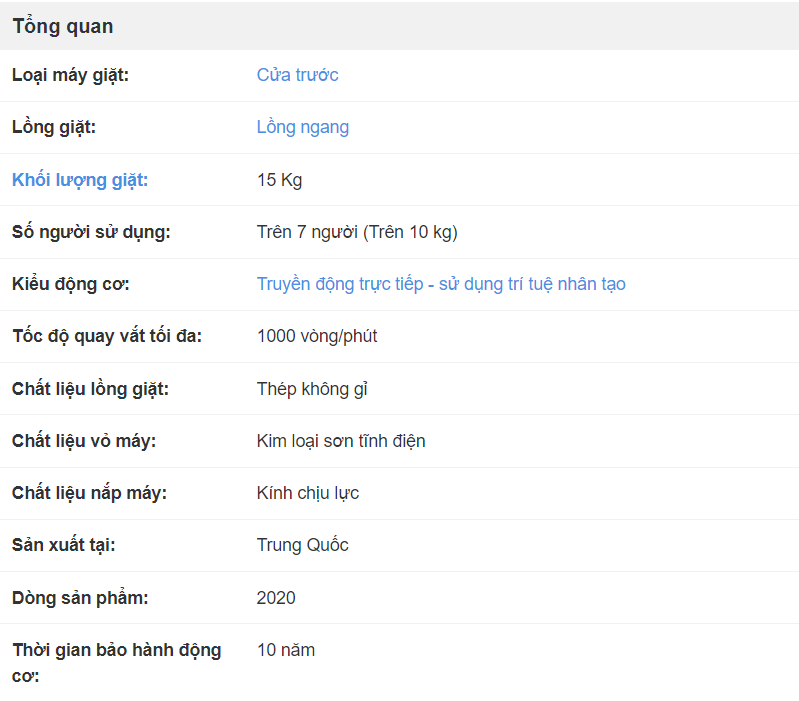Select the label 'Lồng giặt:'

click(54, 127)
